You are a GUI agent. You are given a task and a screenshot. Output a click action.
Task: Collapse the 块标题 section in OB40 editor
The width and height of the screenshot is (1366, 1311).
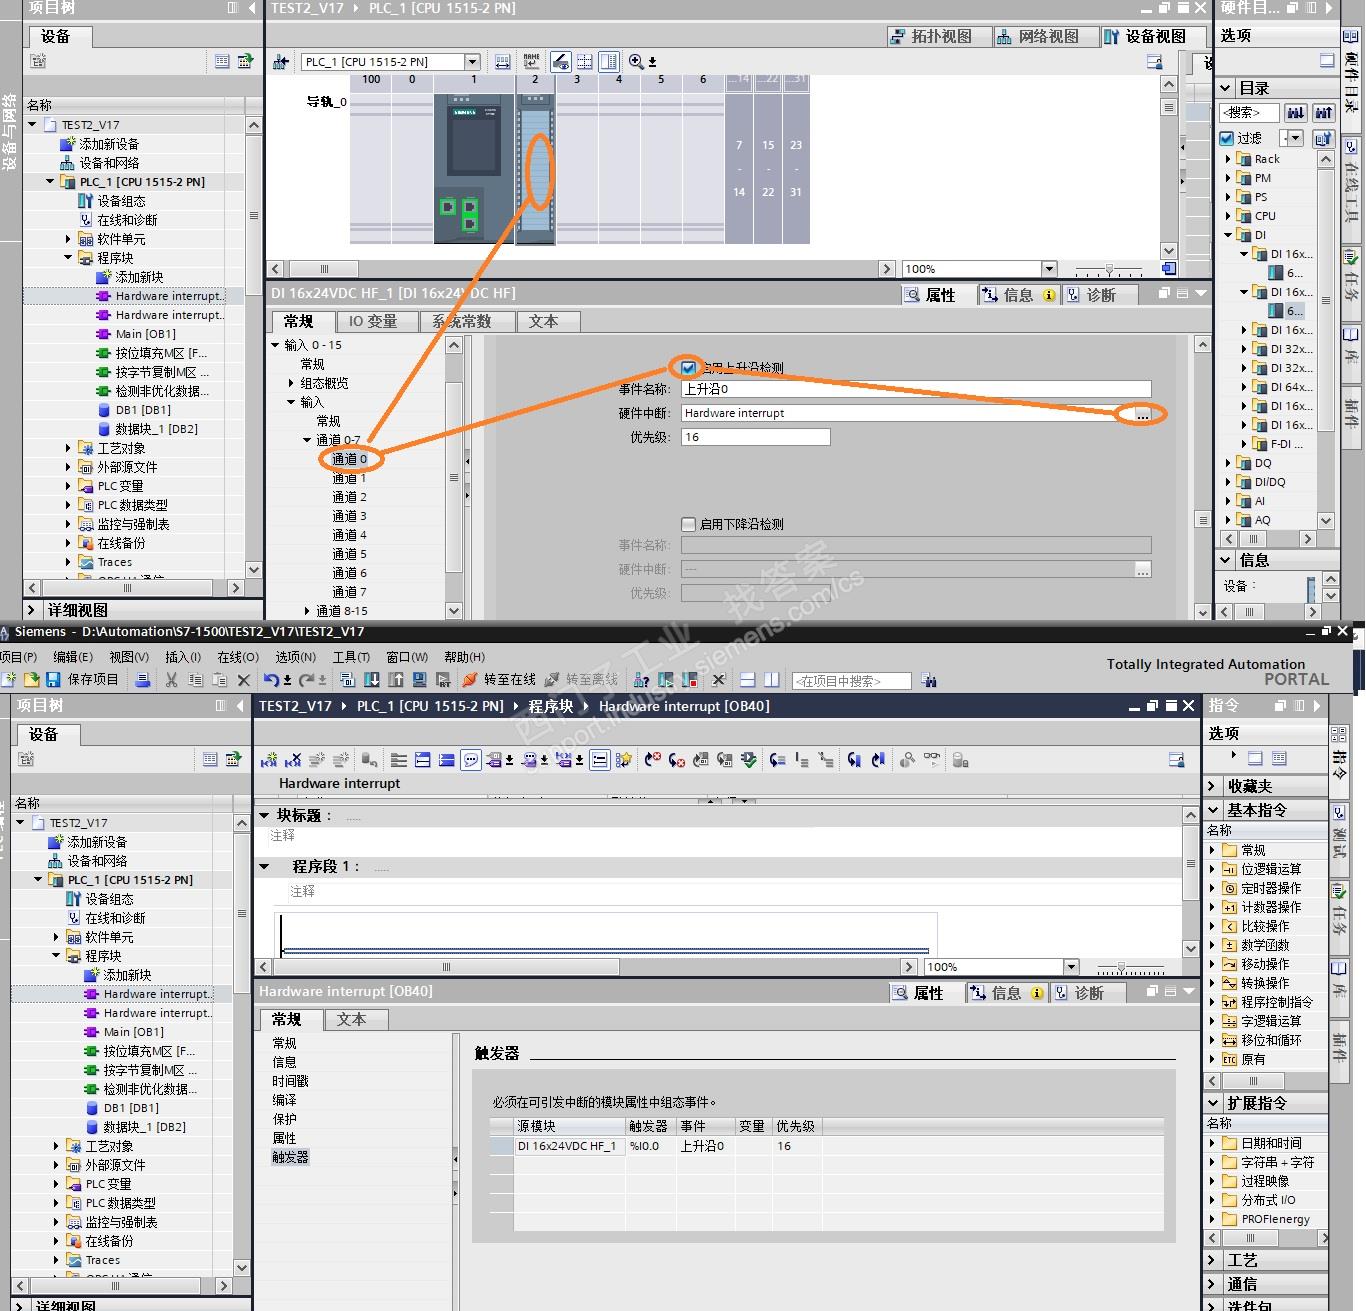[x=264, y=815]
